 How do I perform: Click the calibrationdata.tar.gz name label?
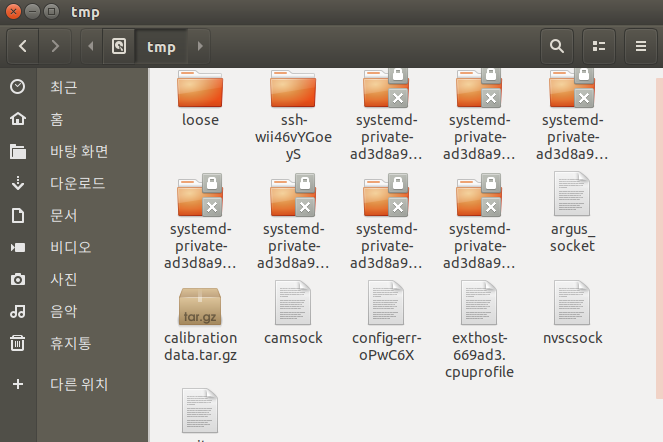point(200,346)
